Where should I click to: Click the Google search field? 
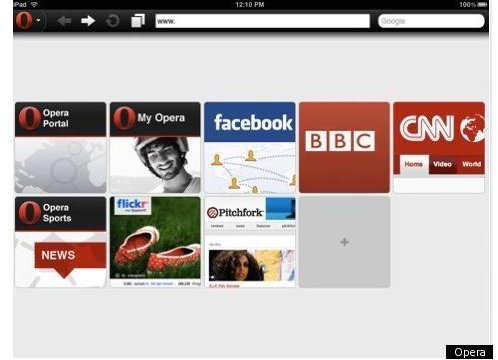(x=431, y=21)
